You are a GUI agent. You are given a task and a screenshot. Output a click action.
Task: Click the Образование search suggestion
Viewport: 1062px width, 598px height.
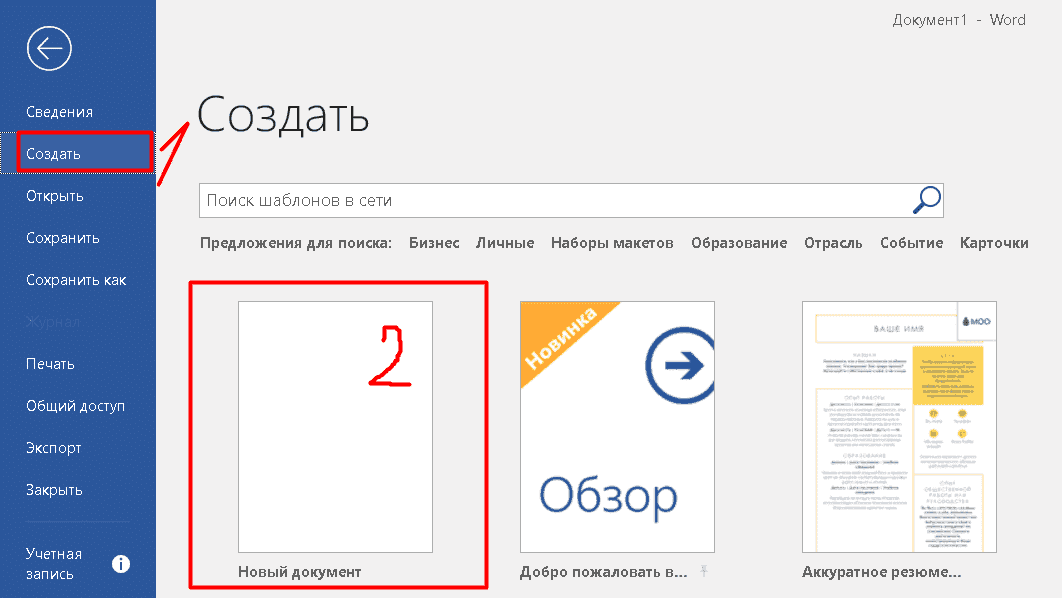pos(739,242)
